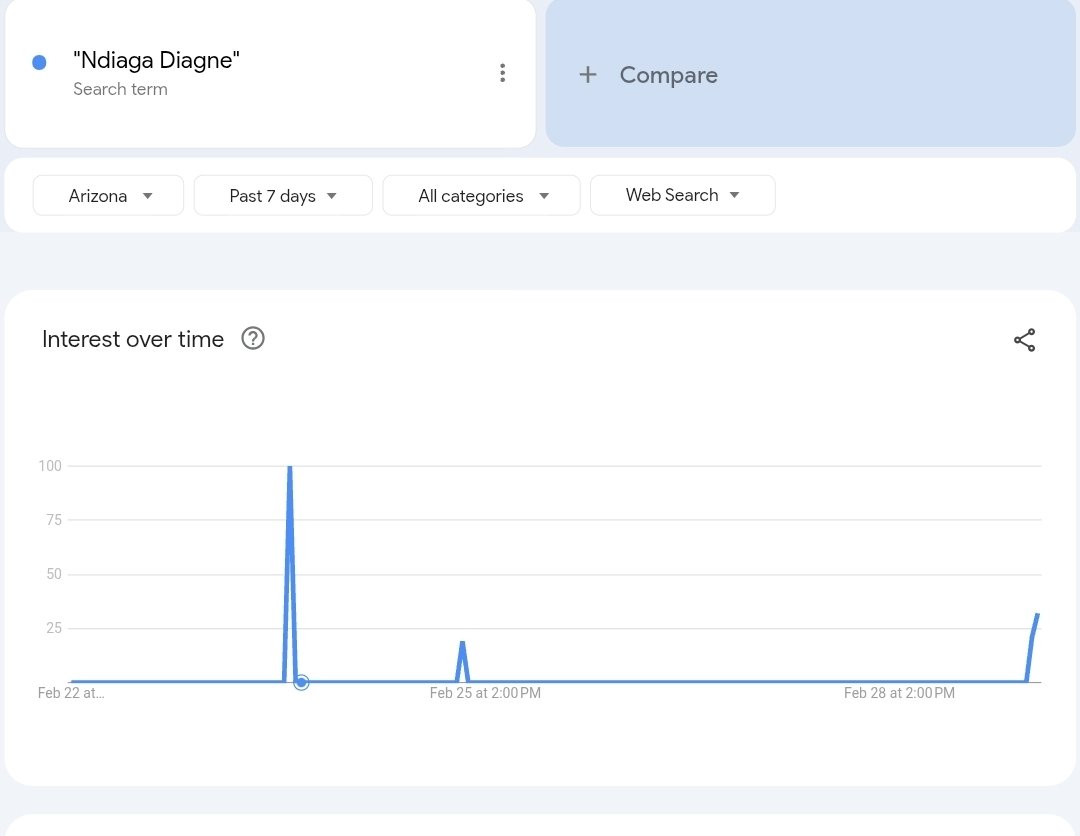1080x836 pixels.
Task: Click the Feb 22 at... axis label
Action: tap(71, 693)
